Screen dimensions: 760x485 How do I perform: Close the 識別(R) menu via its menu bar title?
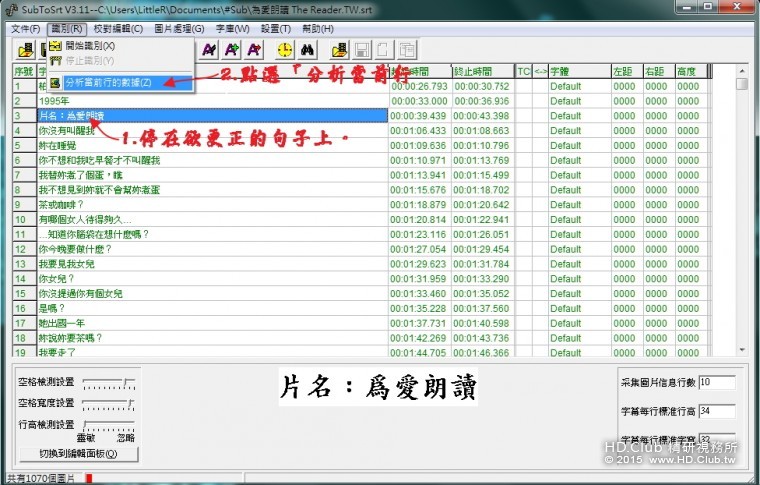tap(67, 29)
